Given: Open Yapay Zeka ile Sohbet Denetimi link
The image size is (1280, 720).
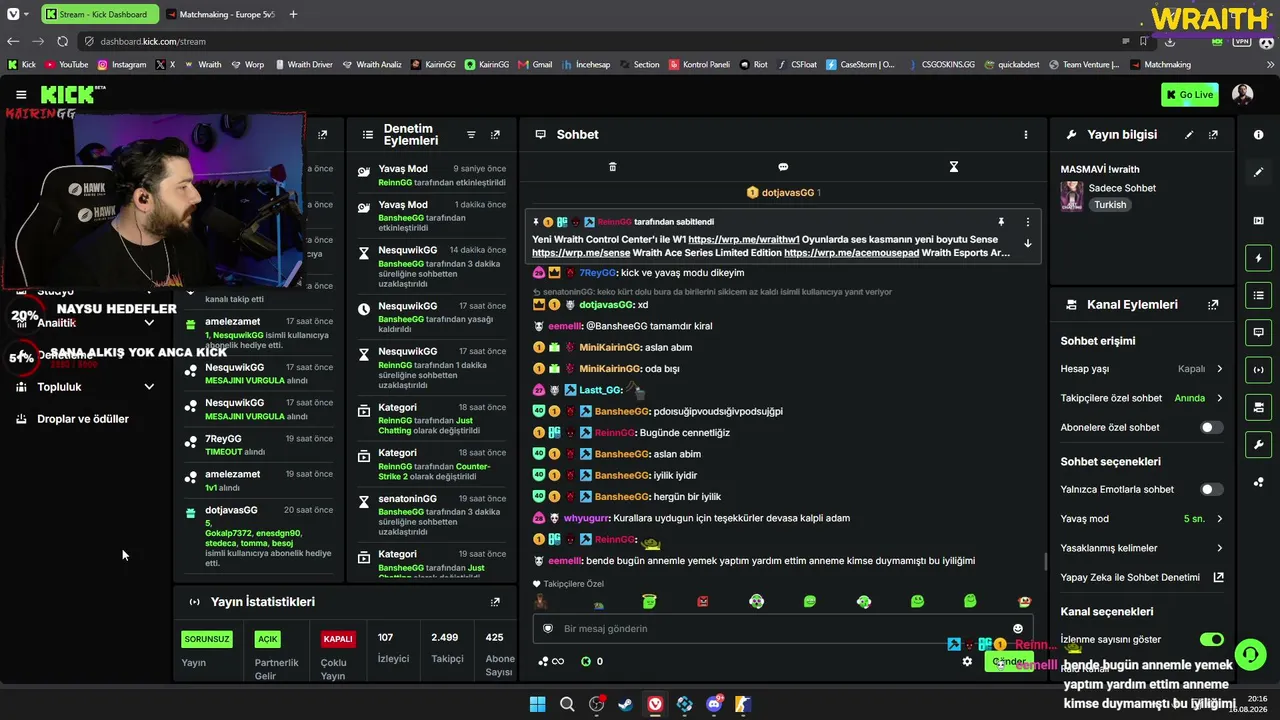Looking at the screenshot, I should 1142,578.
